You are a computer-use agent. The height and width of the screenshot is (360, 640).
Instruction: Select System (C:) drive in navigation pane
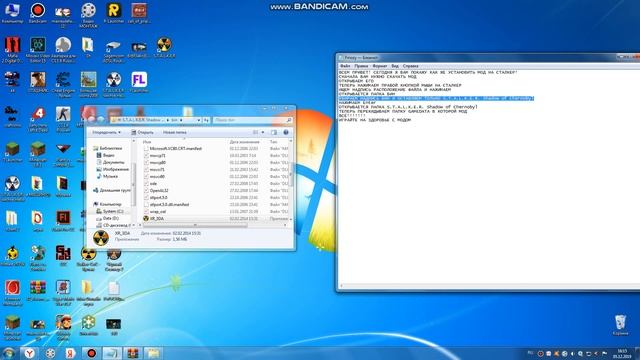click(x=110, y=211)
